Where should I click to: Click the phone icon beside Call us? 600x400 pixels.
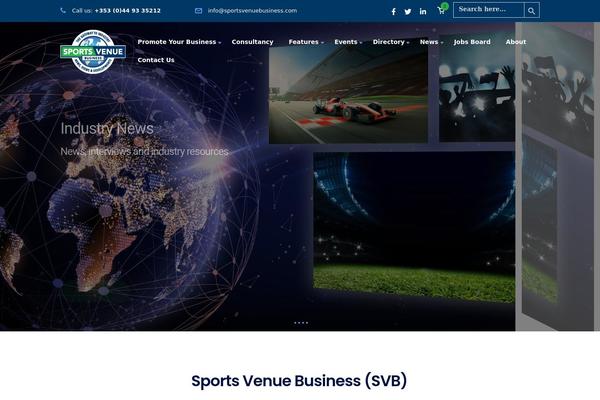point(63,11)
